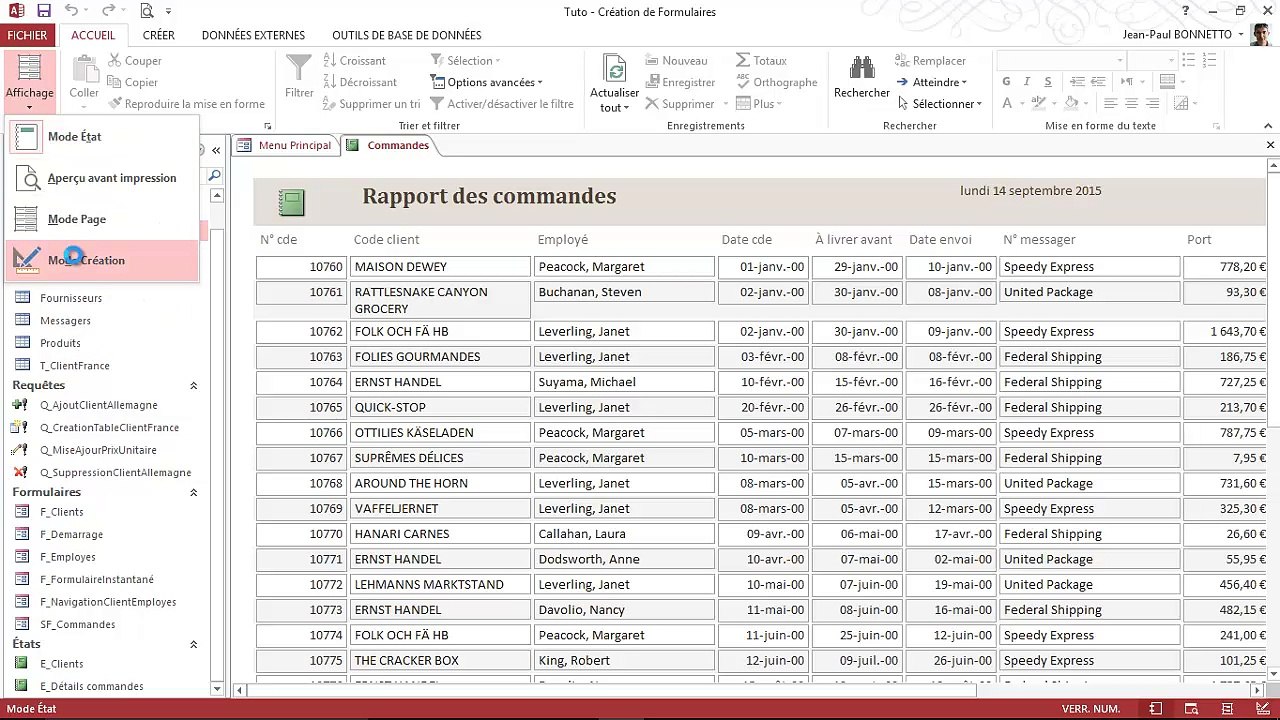Open the CRÉER ribbon tab
Screen dimensions: 1280x720
pos(158,35)
